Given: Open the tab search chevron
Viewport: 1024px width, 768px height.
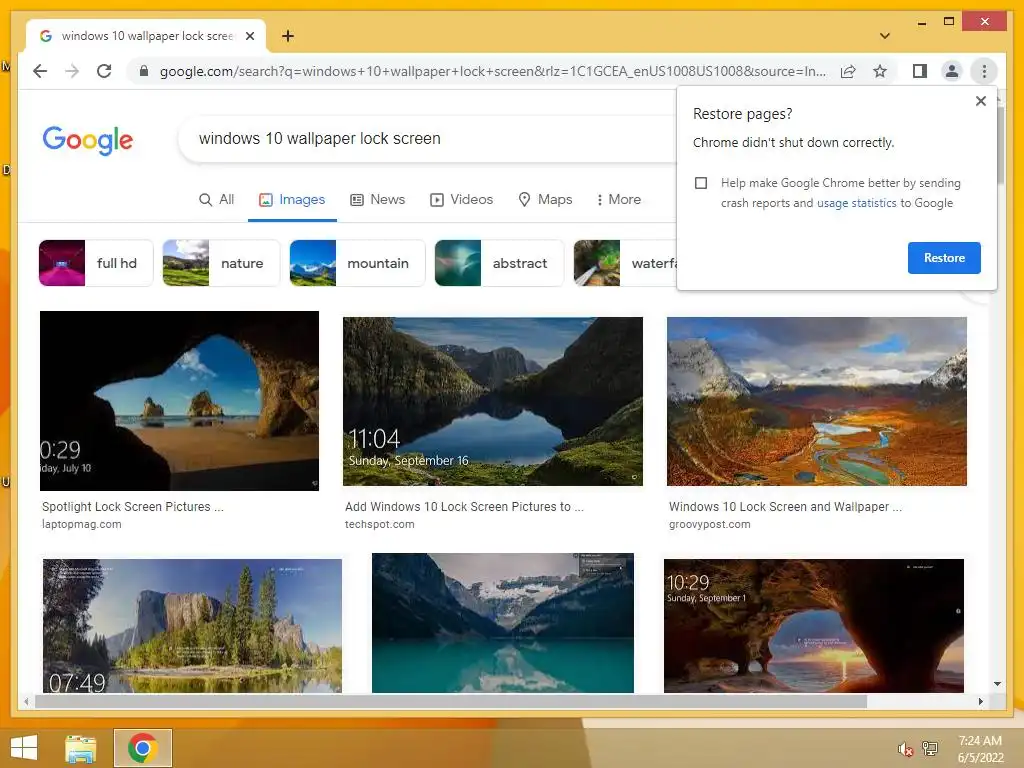Looking at the screenshot, I should [x=885, y=36].
